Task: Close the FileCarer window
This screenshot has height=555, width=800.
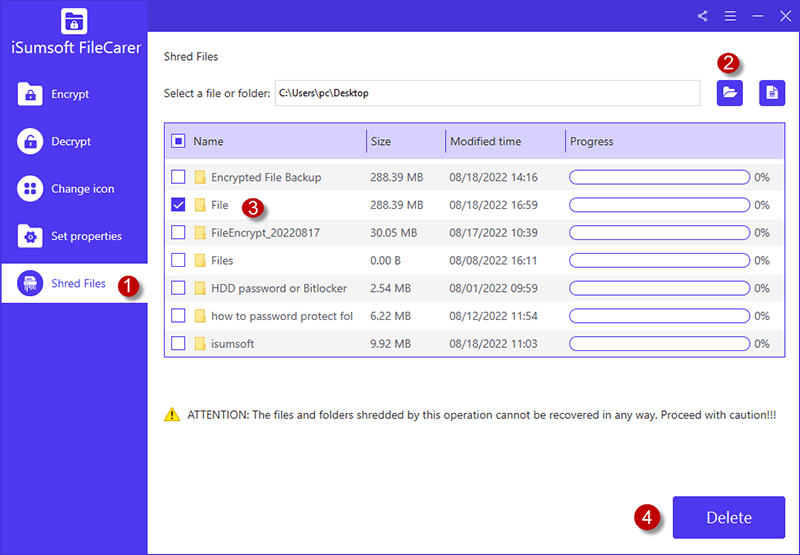Action: pyautogui.click(x=785, y=16)
